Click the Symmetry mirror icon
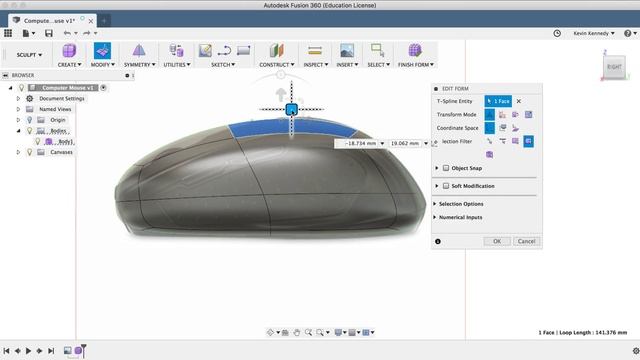The width and height of the screenshot is (640, 360). point(139,51)
